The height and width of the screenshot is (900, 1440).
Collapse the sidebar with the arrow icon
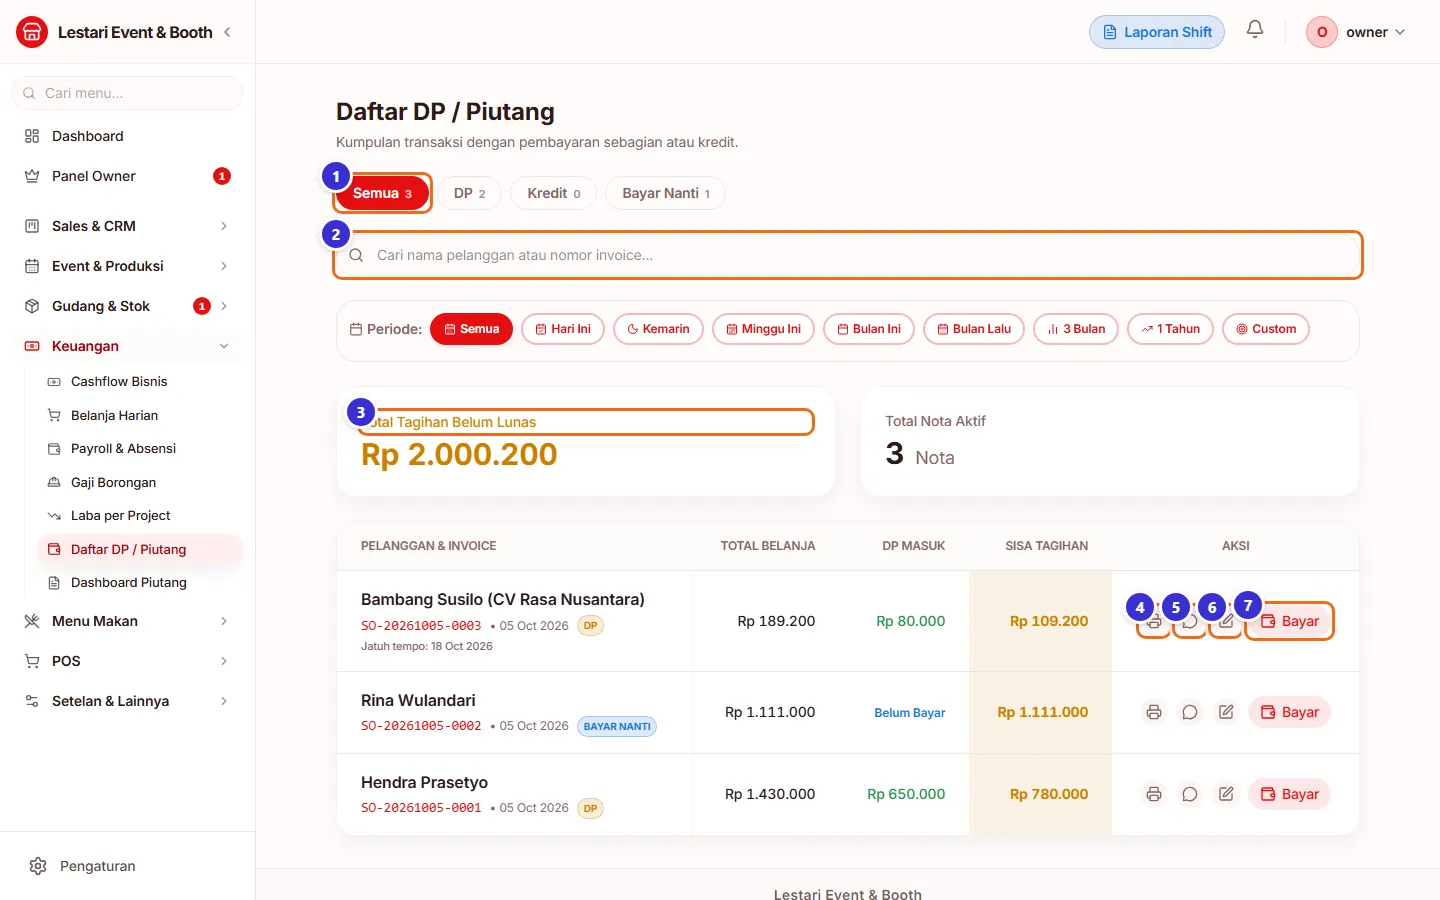coord(228,32)
